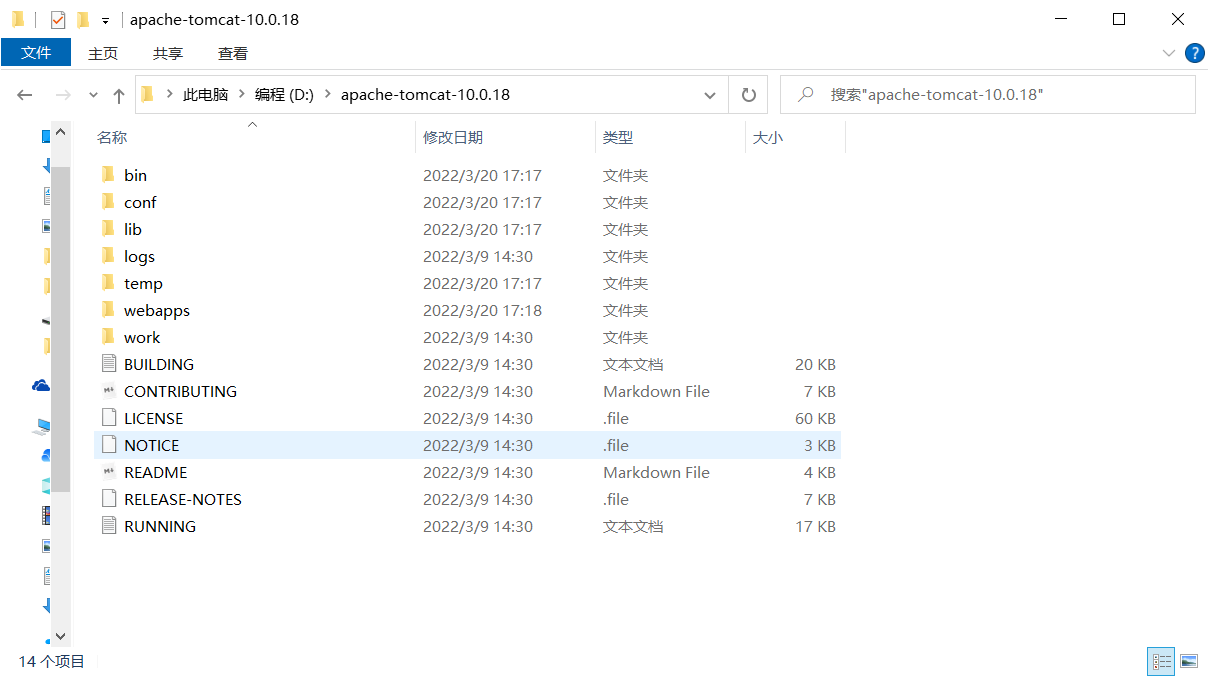
Task: Select the work folder icon
Action: (108, 336)
